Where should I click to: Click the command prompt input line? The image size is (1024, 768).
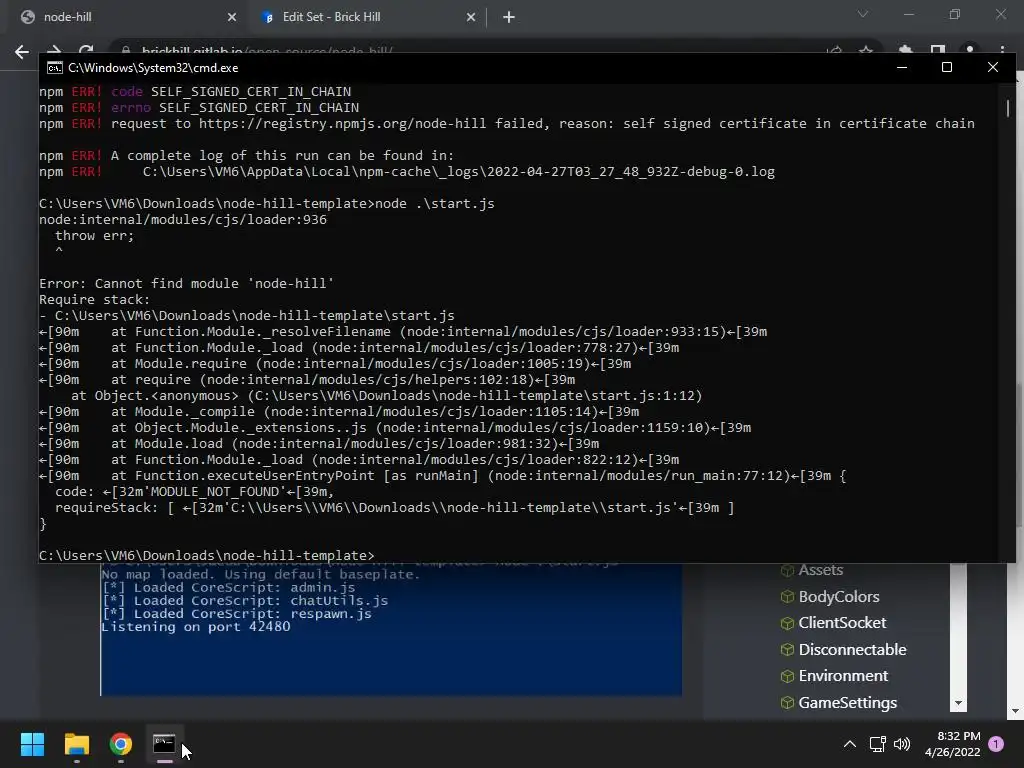pyautogui.click(x=206, y=556)
